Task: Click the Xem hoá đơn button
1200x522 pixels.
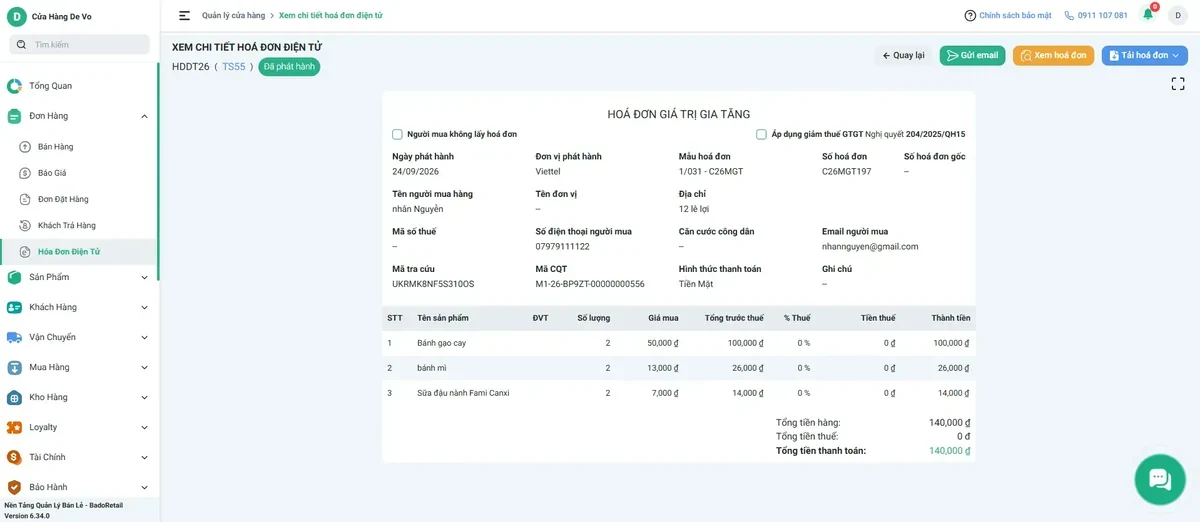Action: [1053, 55]
